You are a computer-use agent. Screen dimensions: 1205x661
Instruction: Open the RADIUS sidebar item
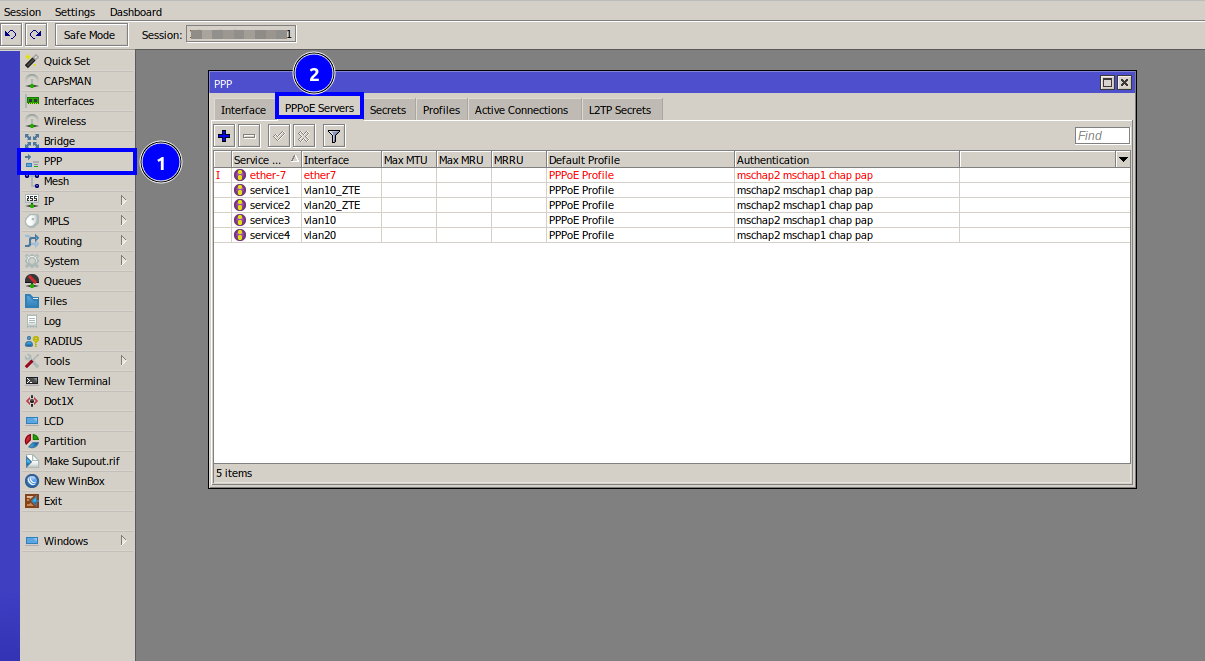[63, 341]
